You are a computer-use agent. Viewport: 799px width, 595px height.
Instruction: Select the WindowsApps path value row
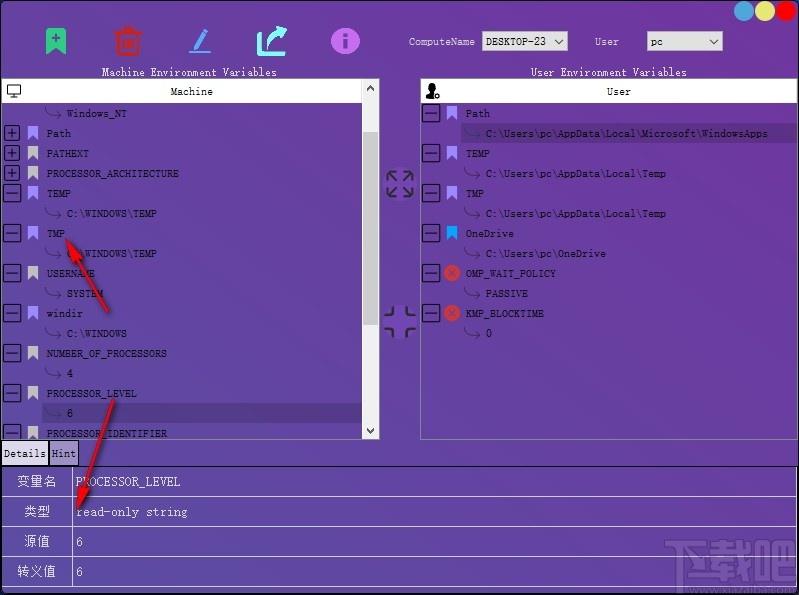(x=626, y=133)
